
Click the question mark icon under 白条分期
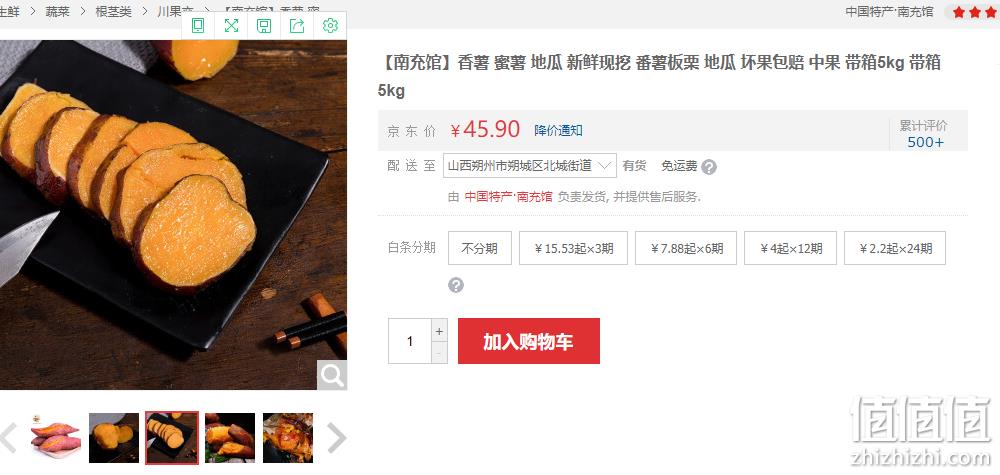coord(455,285)
